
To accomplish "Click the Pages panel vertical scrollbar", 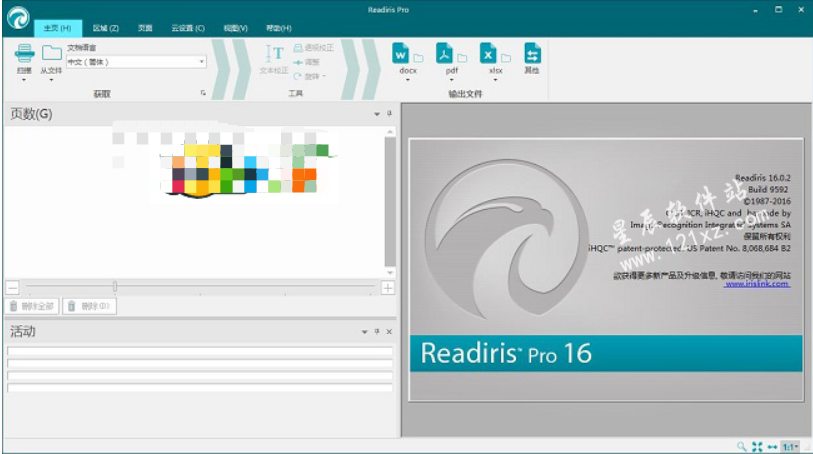I will (x=390, y=202).
